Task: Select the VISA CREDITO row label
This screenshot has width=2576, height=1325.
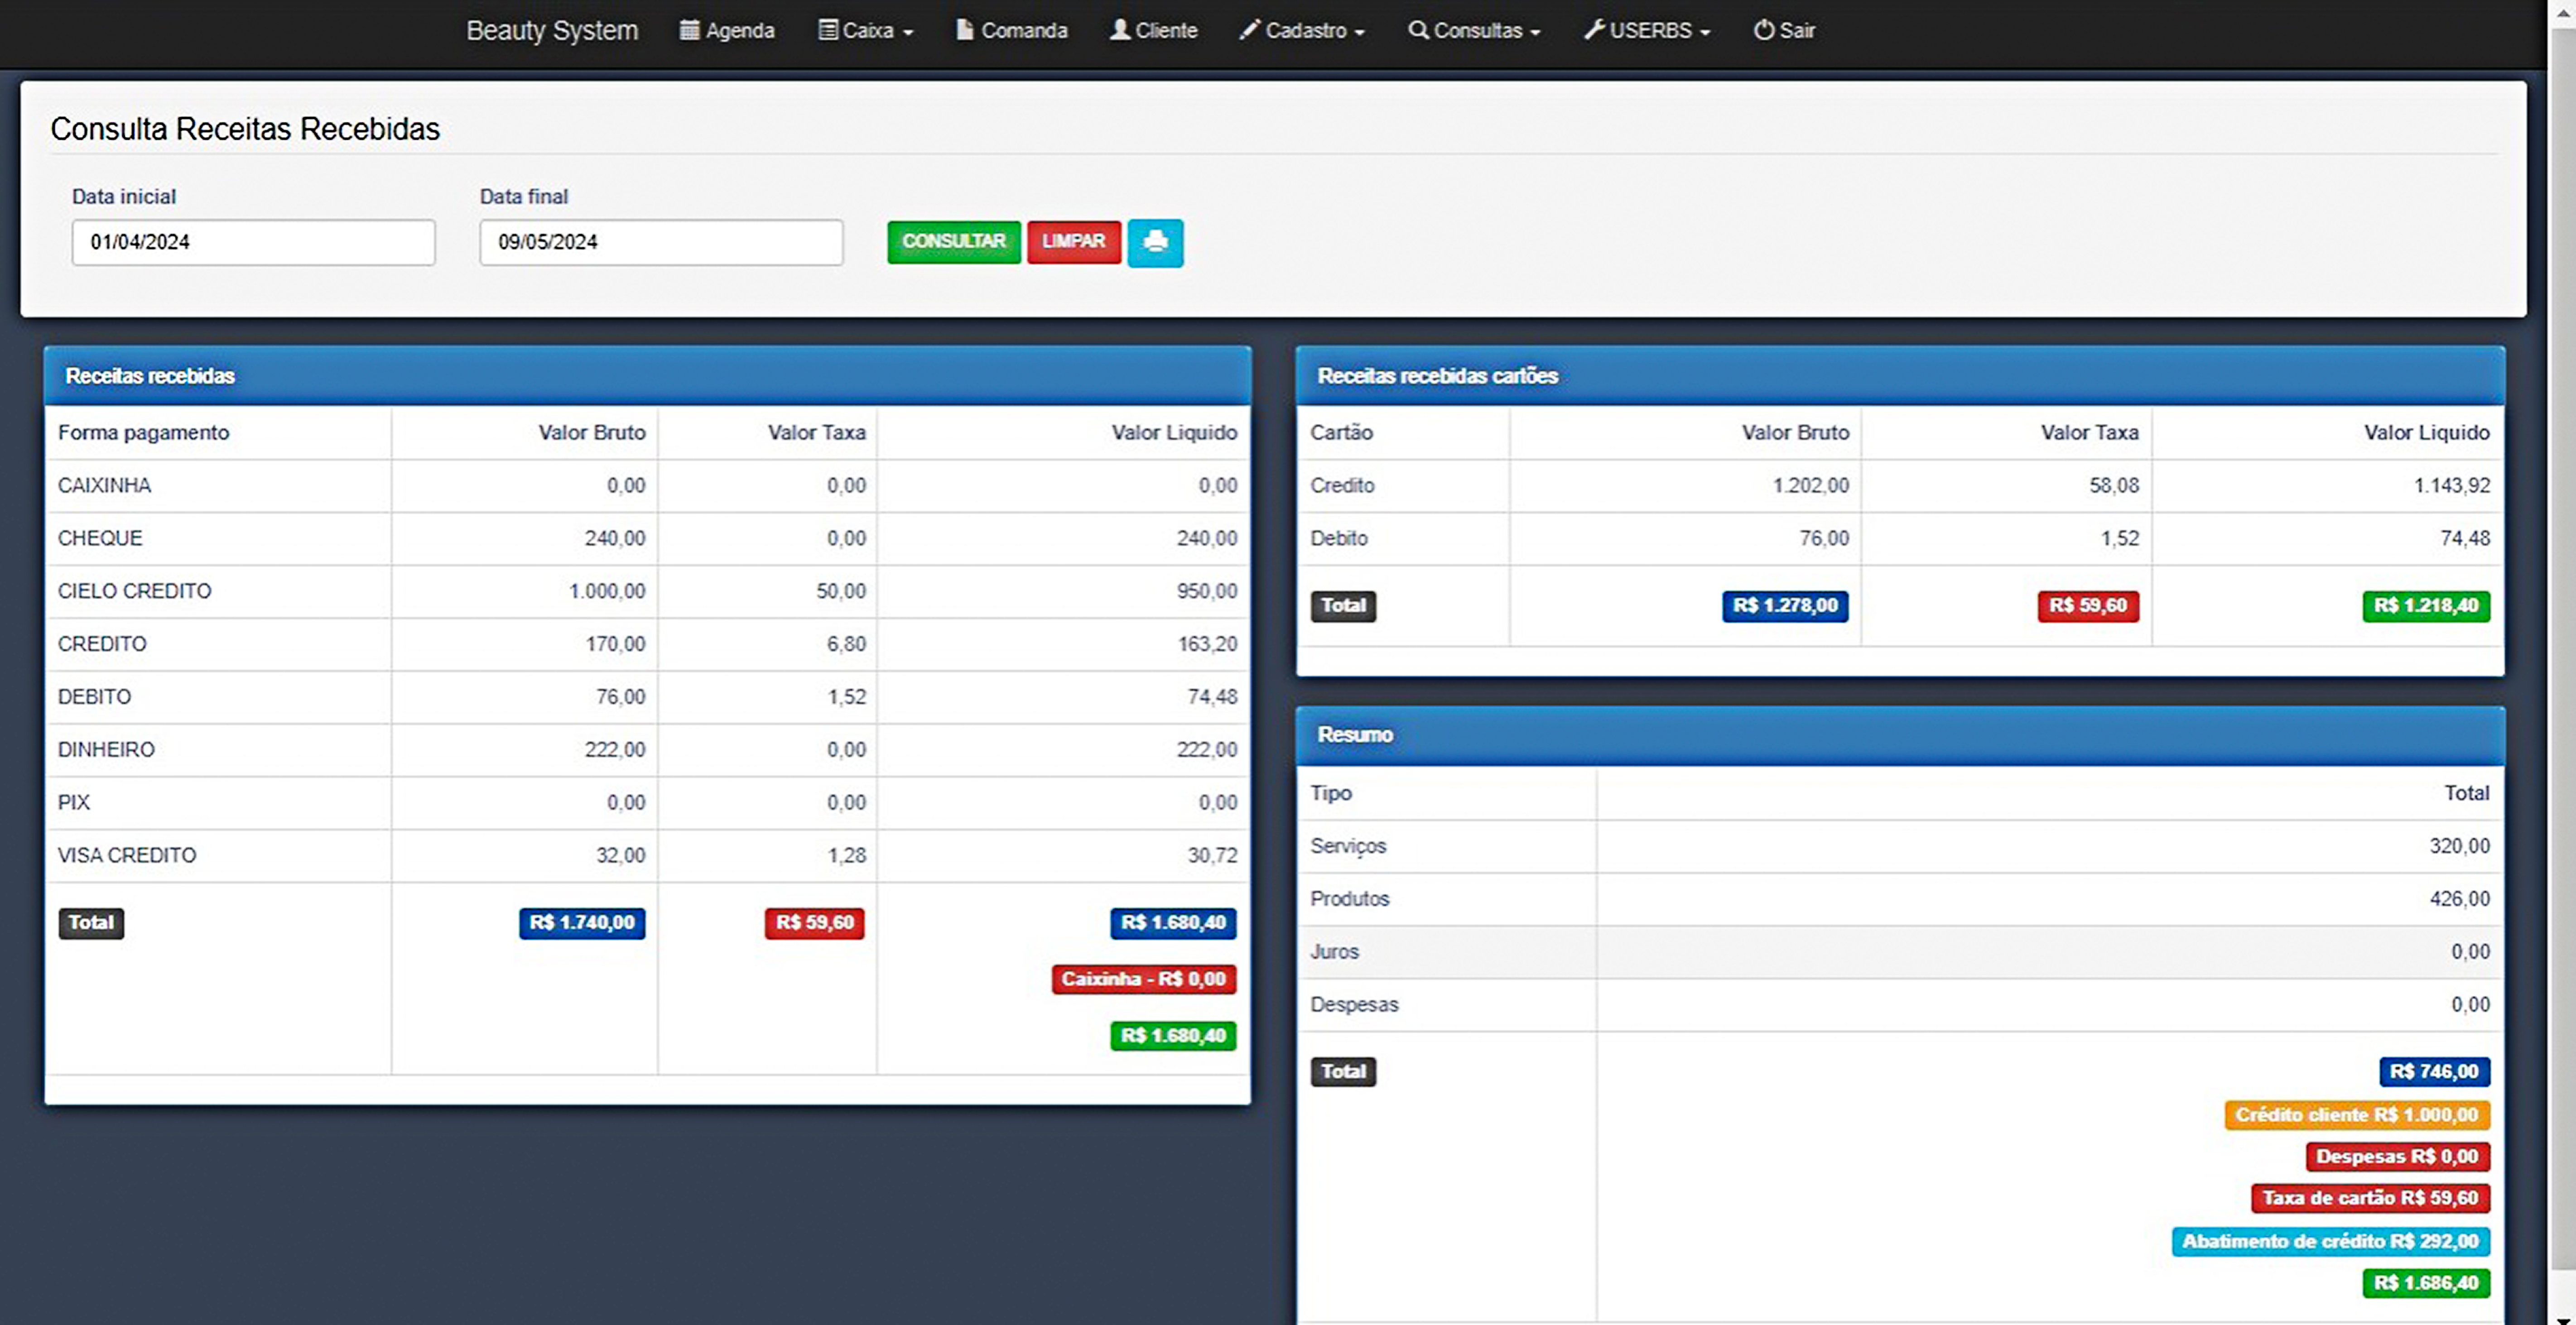Action: click(127, 856)
